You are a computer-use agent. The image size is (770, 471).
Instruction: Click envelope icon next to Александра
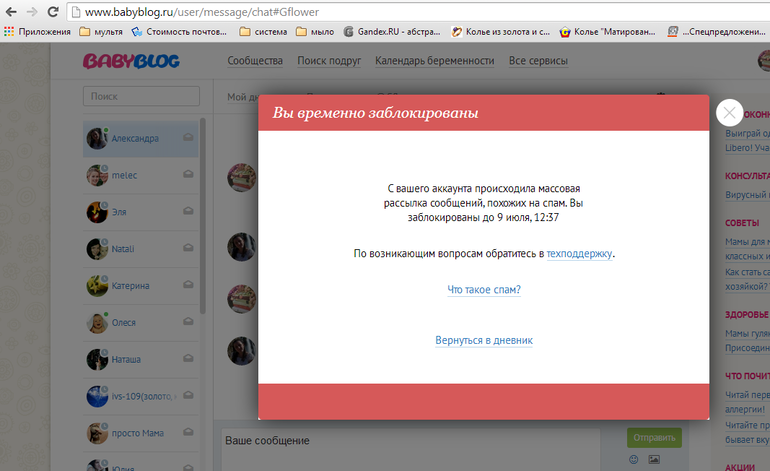click(x=188, y=138)
